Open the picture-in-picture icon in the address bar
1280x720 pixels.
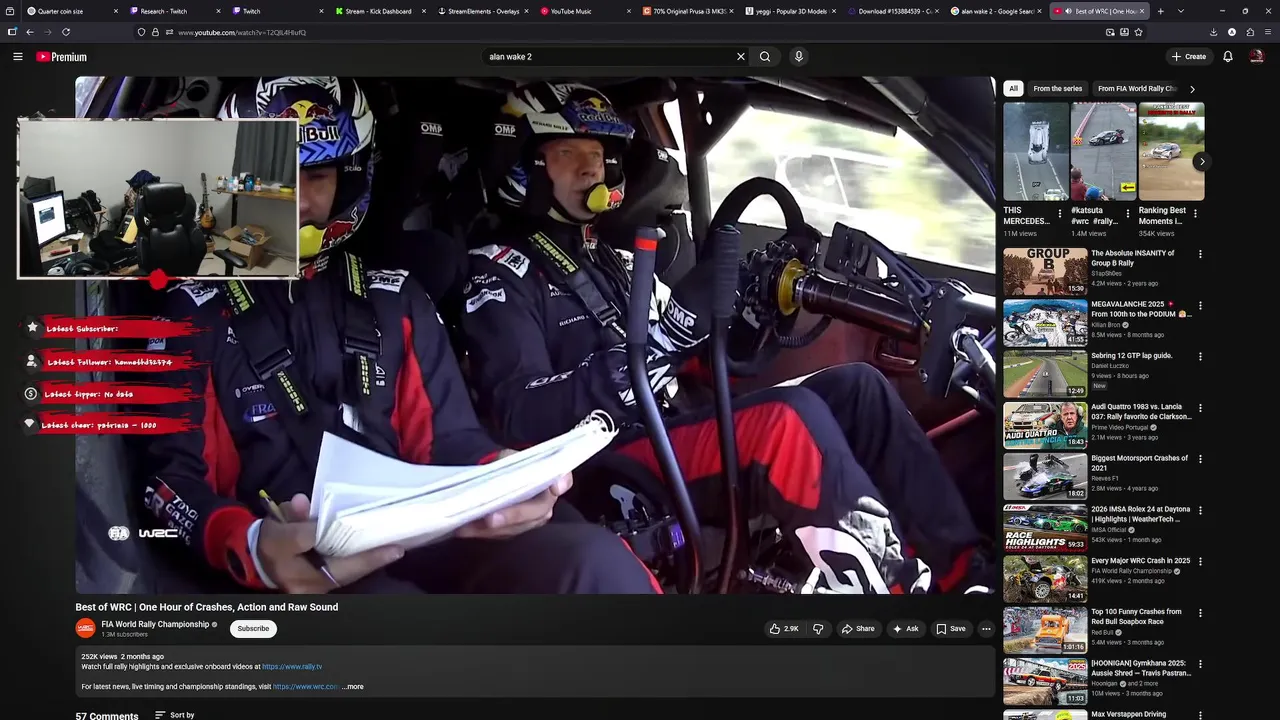(x=1110, y=32)
